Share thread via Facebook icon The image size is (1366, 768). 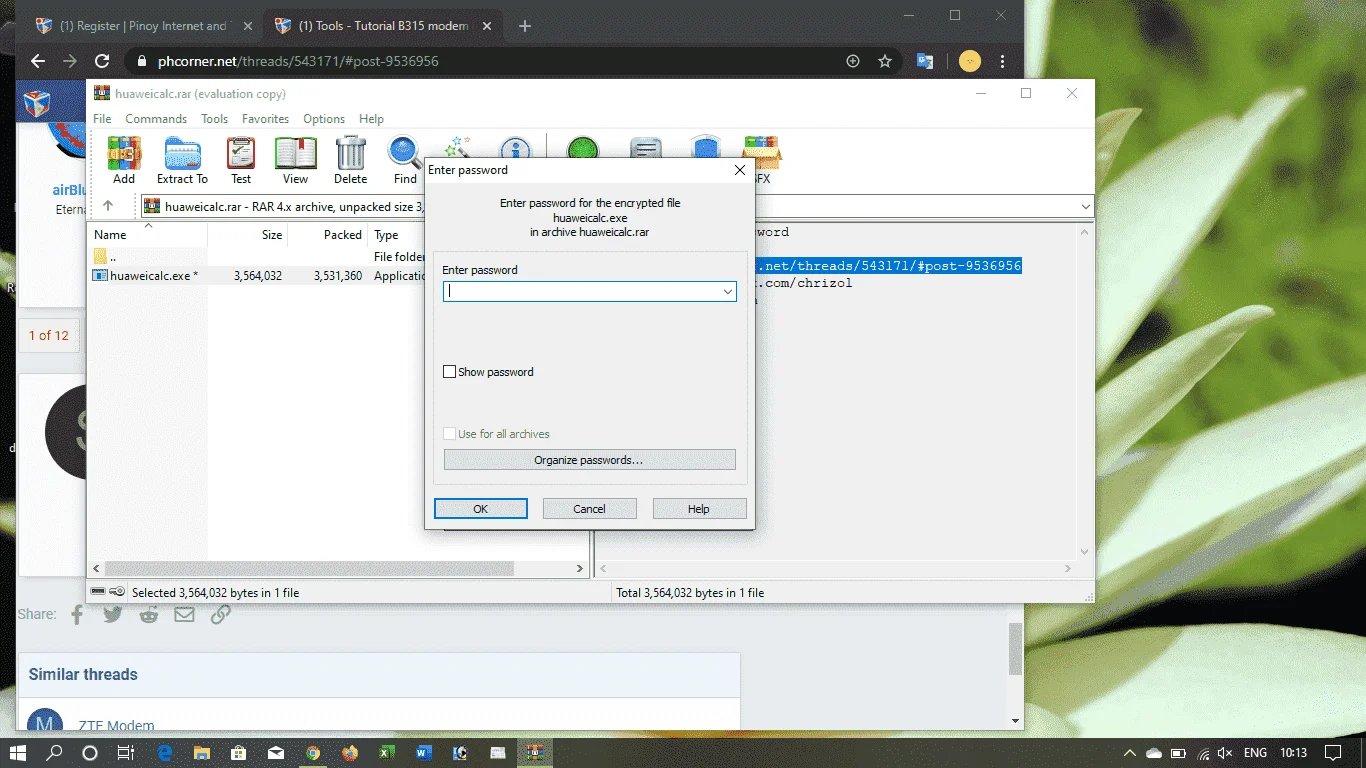tap(77, 614)
